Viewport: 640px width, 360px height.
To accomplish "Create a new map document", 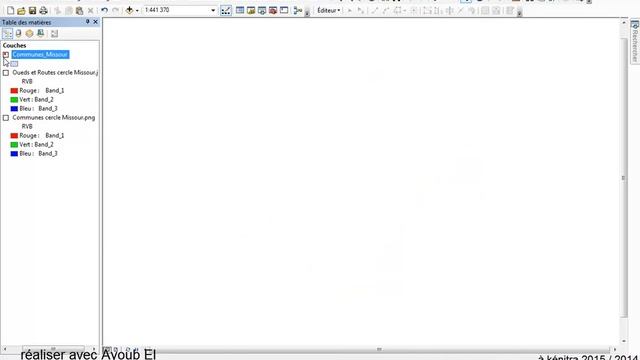I will [x=11, y=10].
